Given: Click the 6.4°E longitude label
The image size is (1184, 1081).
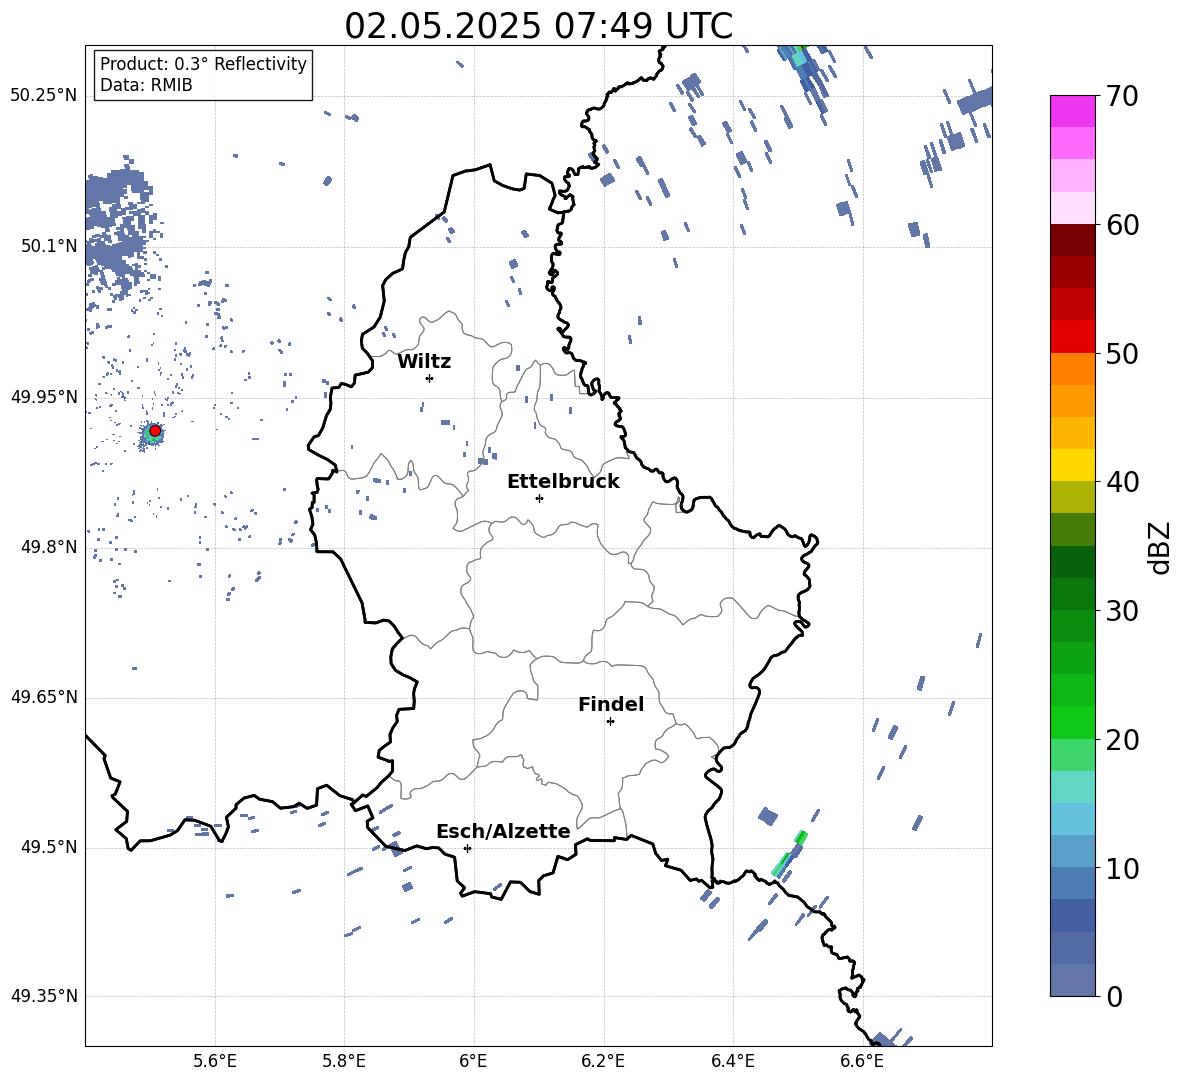Looking at the screenshot, I should 732,1061.
